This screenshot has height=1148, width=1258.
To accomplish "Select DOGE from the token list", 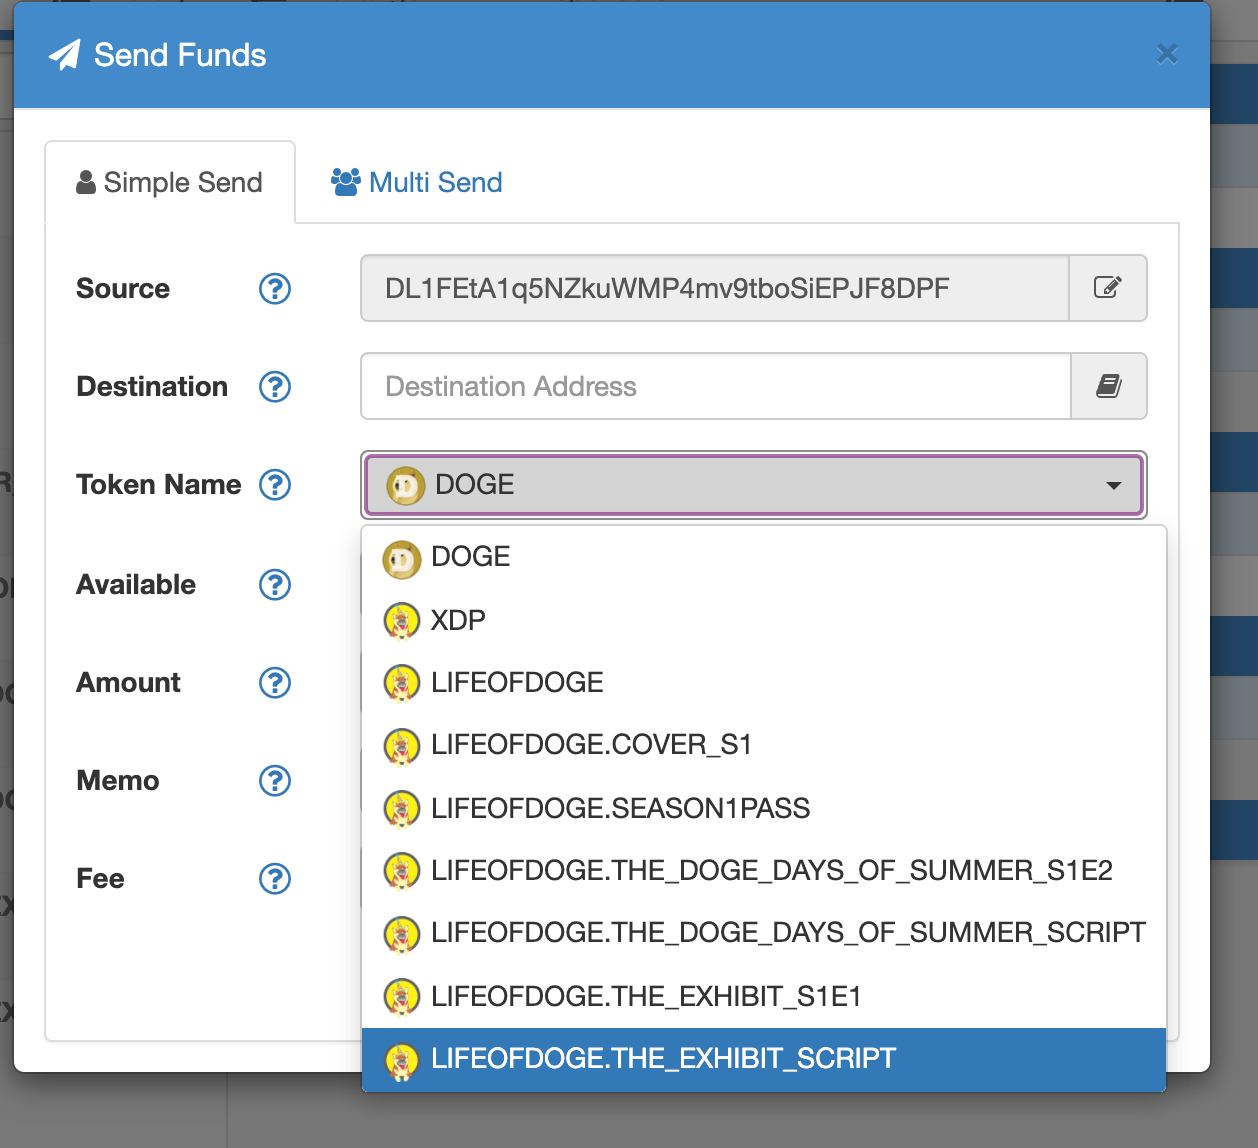I will point(764,557).
